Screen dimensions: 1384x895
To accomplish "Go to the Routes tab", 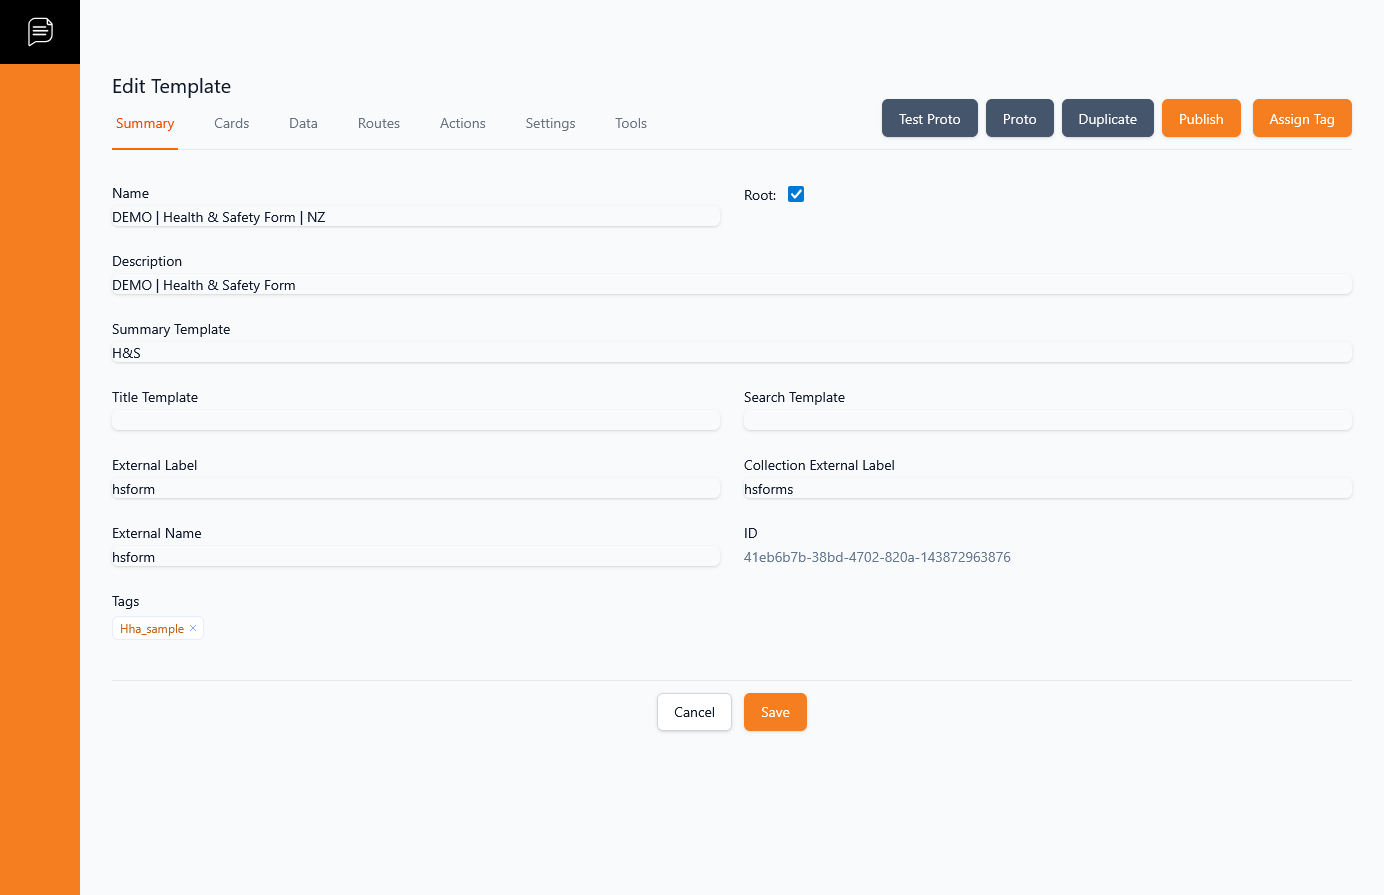I will click(x=379, y=123).
